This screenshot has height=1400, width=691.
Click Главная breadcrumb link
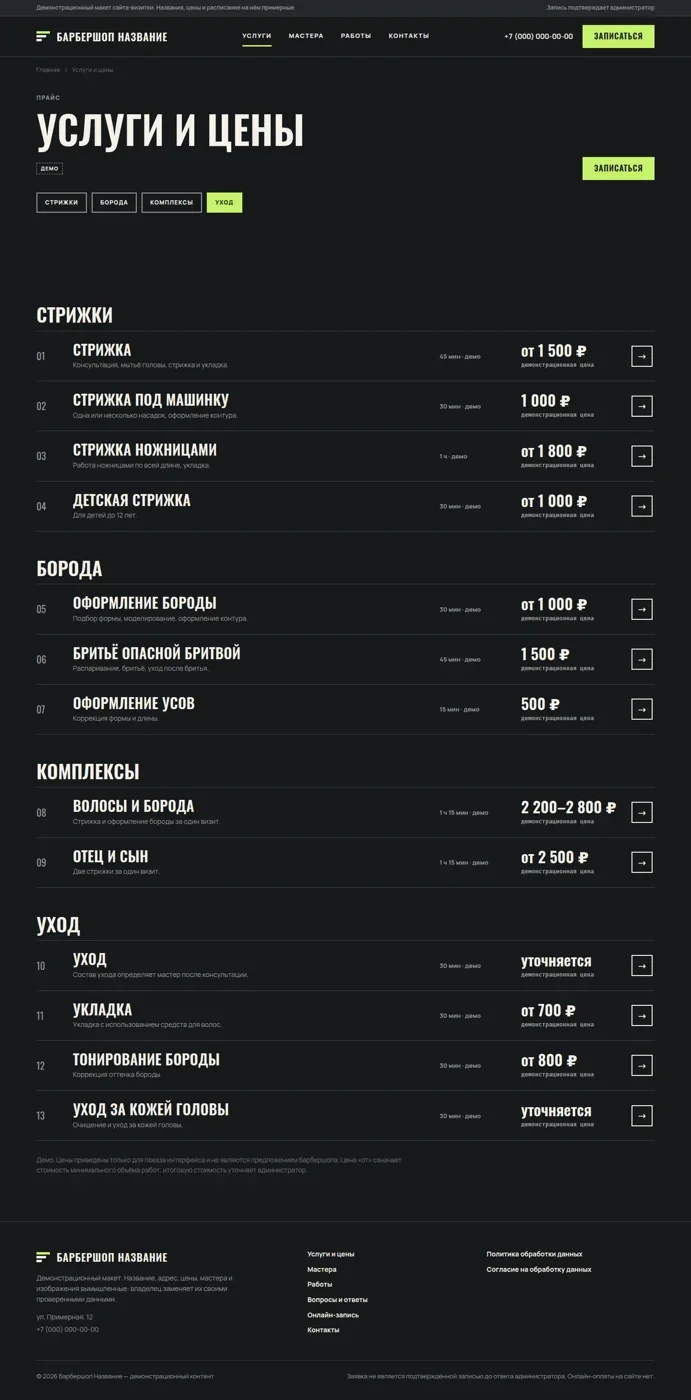(48, 70)
